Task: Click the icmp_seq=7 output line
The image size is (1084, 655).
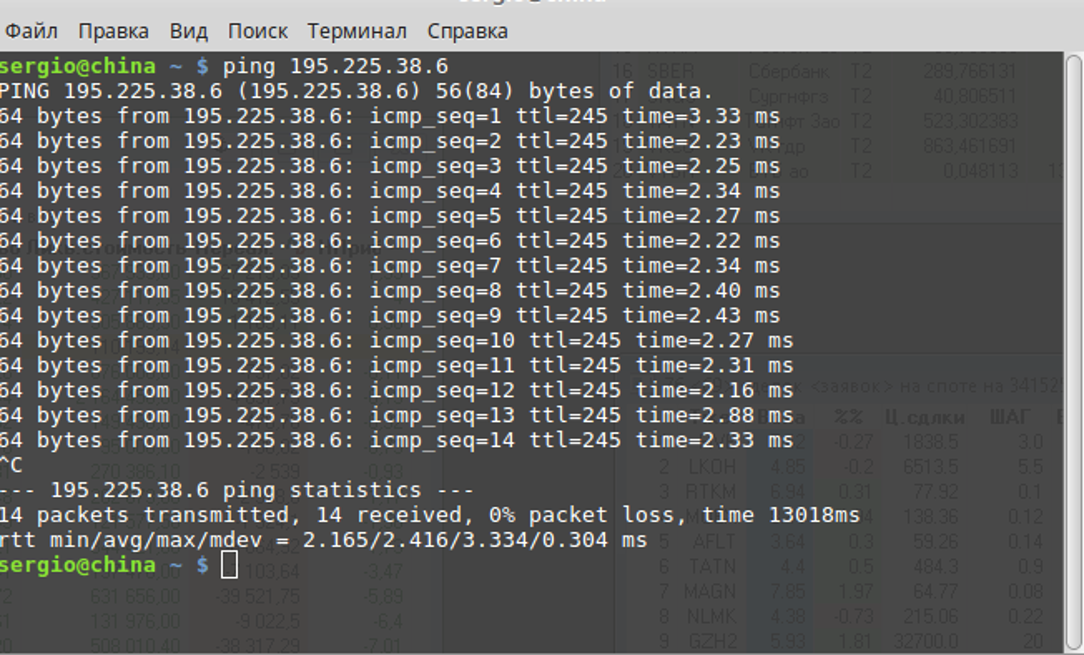Action: [x=390, y=266]
